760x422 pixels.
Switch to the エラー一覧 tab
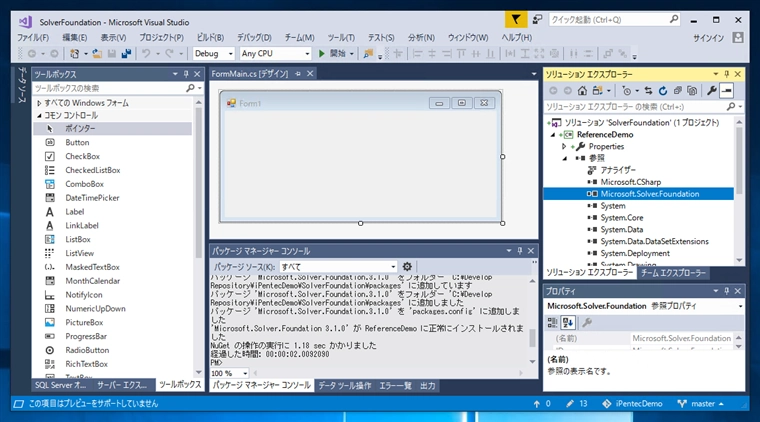[395, 386]
